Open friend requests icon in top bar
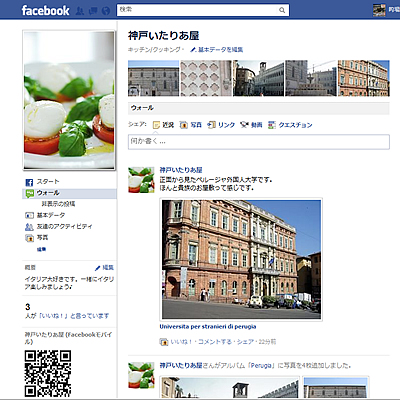Viewport: 400px width, 400px height. pos(80,11)
